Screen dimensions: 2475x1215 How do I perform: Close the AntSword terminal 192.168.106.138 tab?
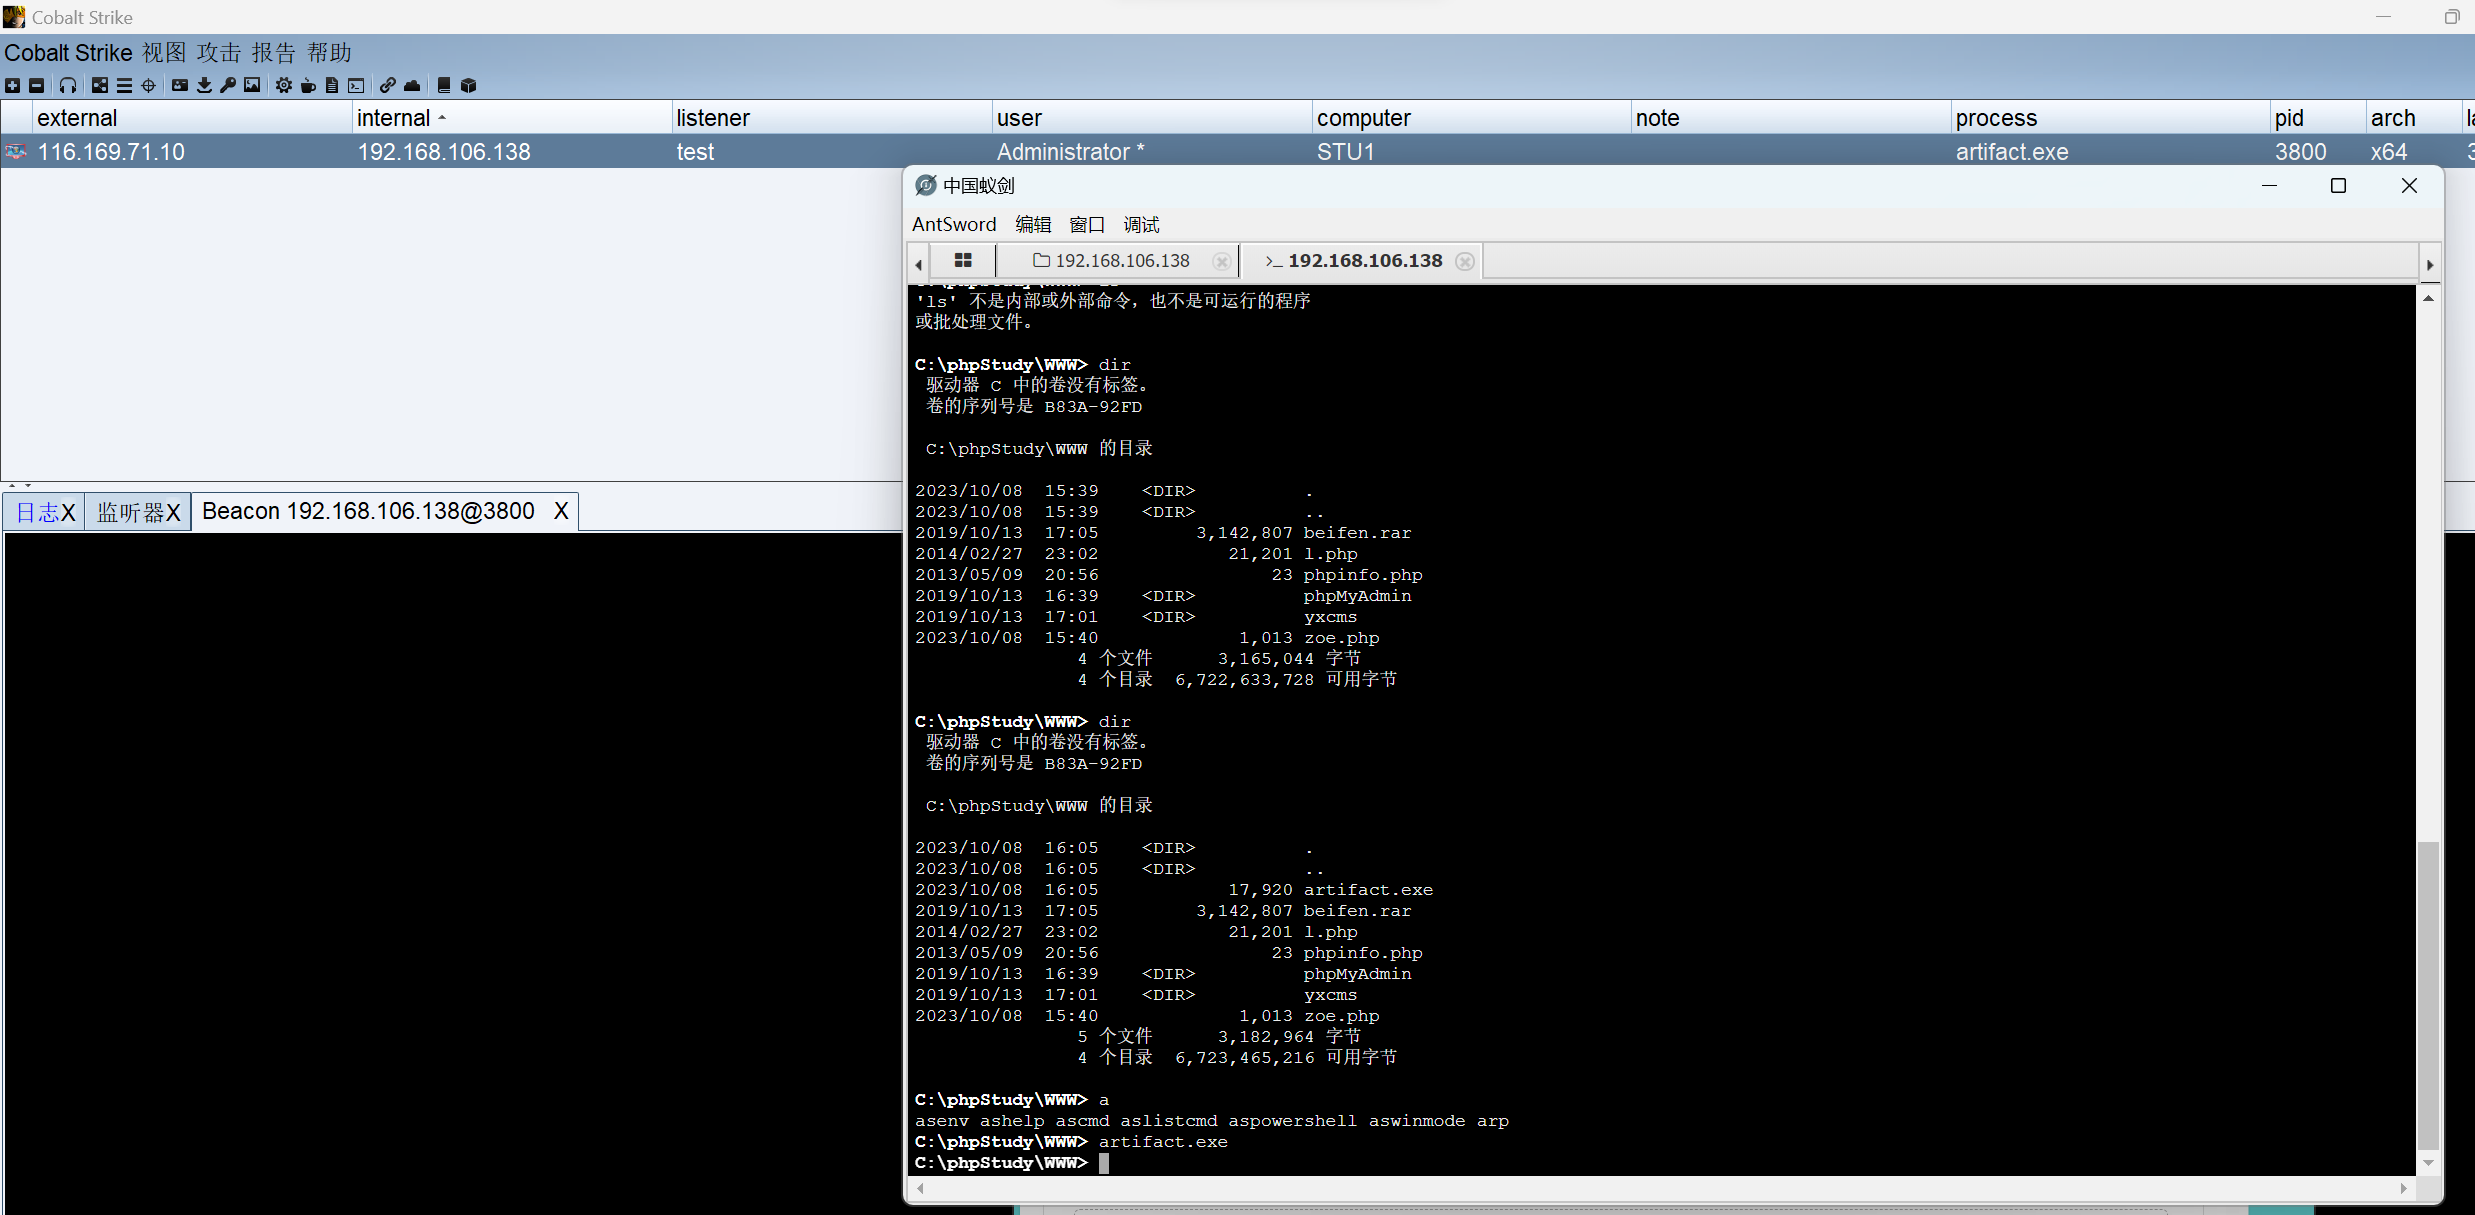[1465, 261]
